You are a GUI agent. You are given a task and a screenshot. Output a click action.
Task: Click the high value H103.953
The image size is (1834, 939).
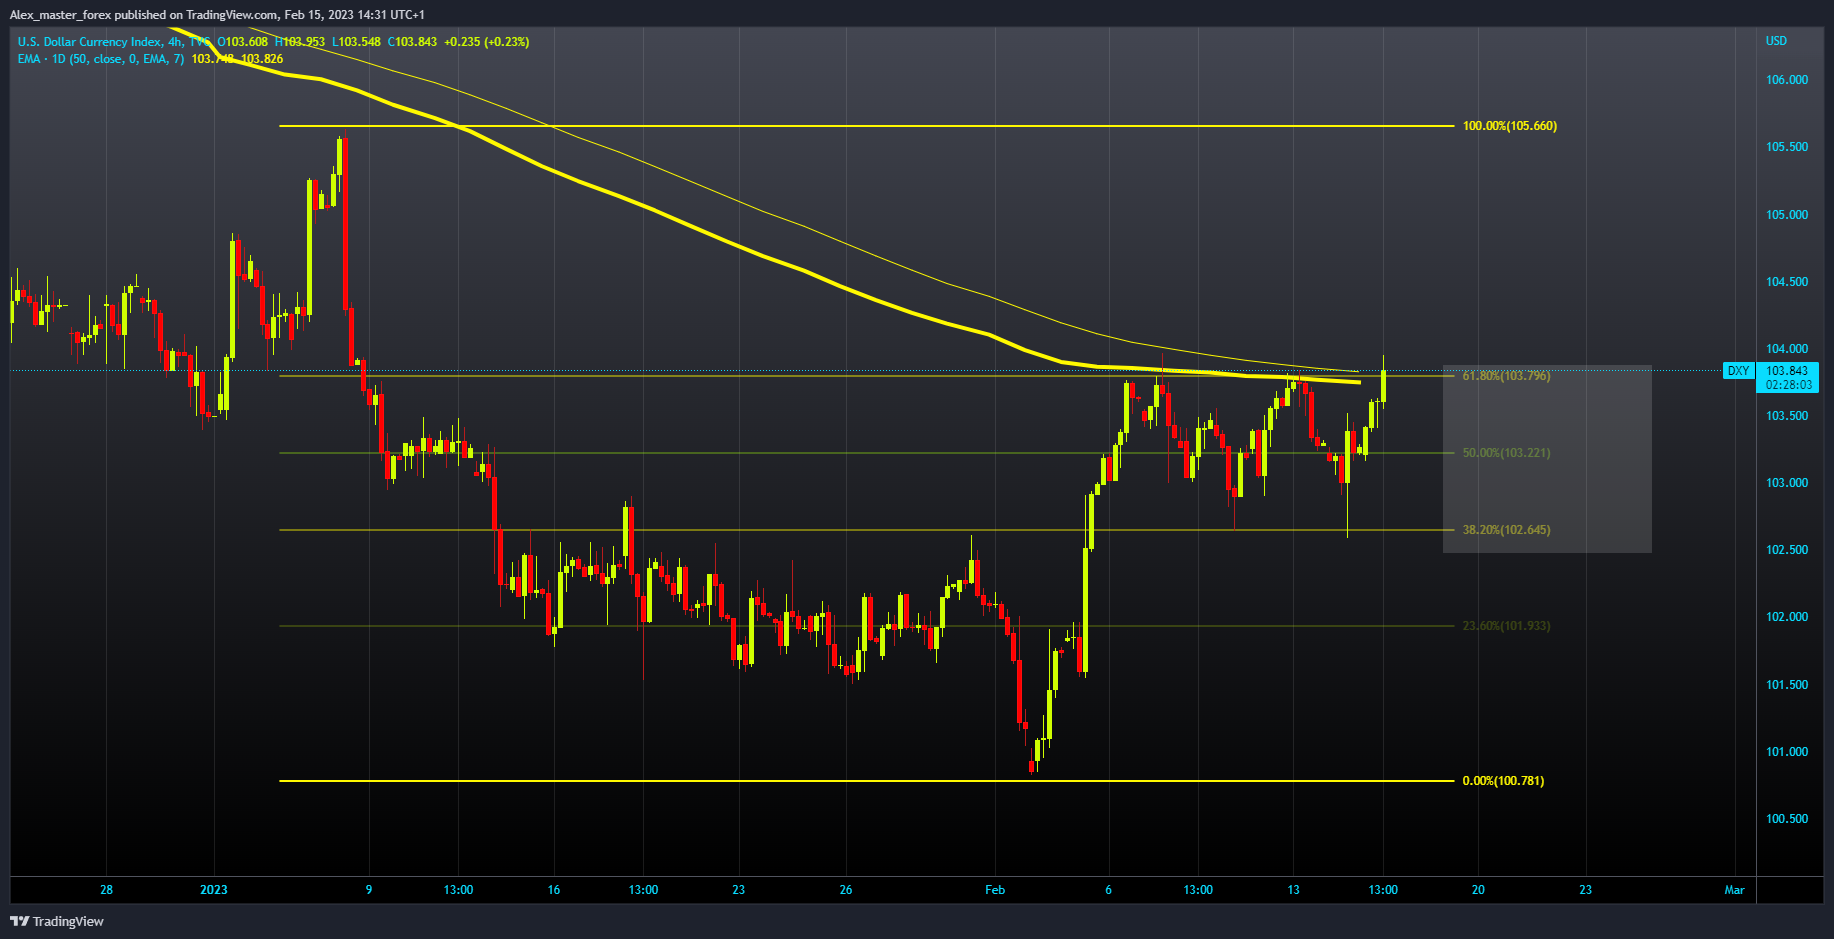[x=300, y=42]
